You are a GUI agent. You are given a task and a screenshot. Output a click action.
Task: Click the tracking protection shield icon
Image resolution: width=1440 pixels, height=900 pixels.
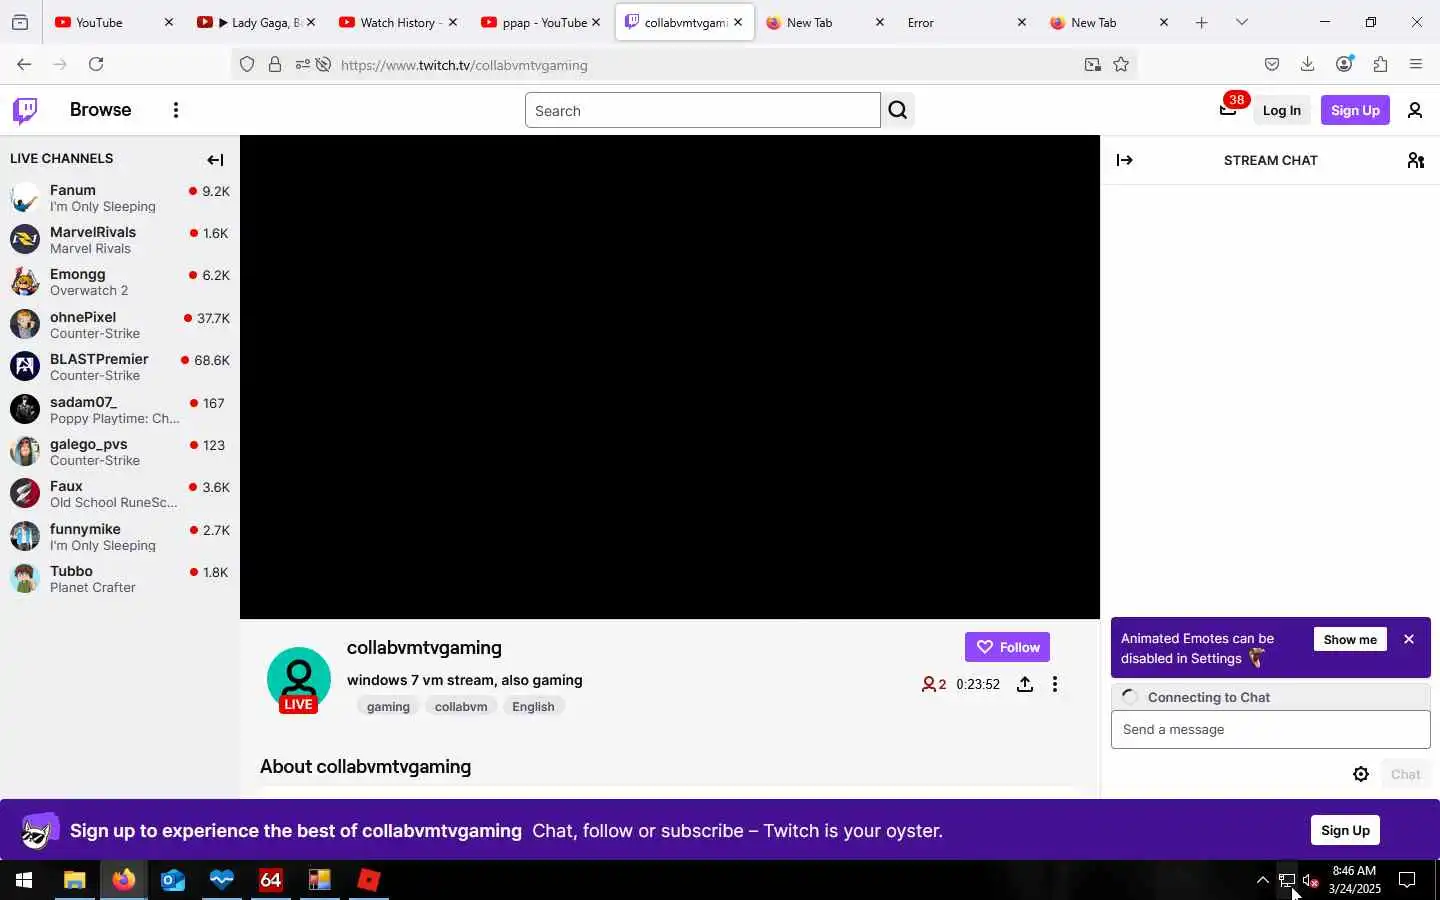pyautogui.click(x=247, y=65)
